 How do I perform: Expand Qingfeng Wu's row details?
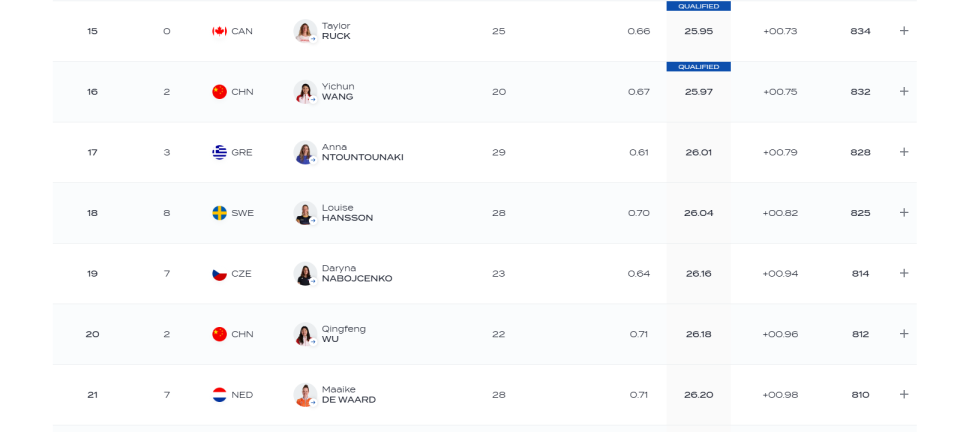(x=904, y=333)
